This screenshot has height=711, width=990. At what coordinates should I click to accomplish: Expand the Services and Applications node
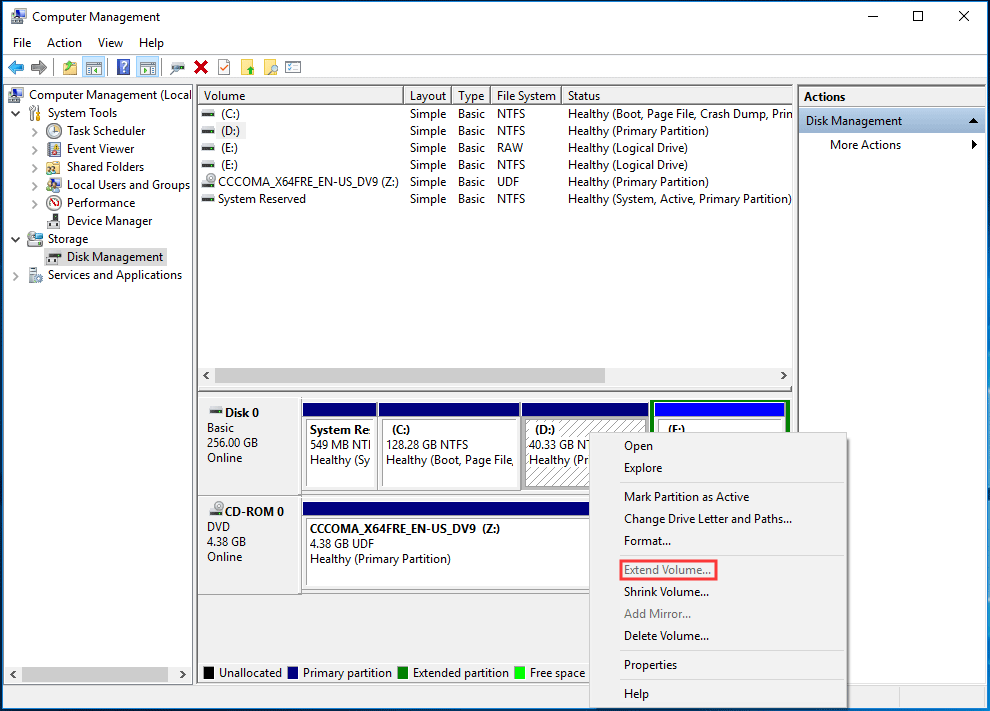16,275
